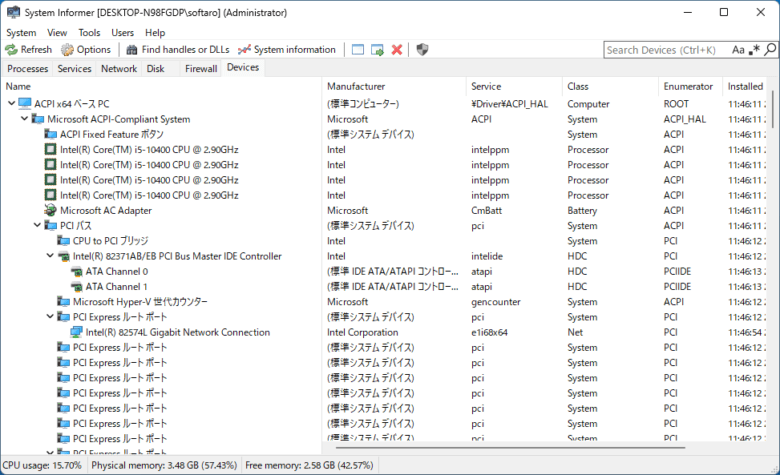The height and width of the screenshot is (475, 780).
Task: Open the Options gear icon
Action: click(x=67, y=50)
